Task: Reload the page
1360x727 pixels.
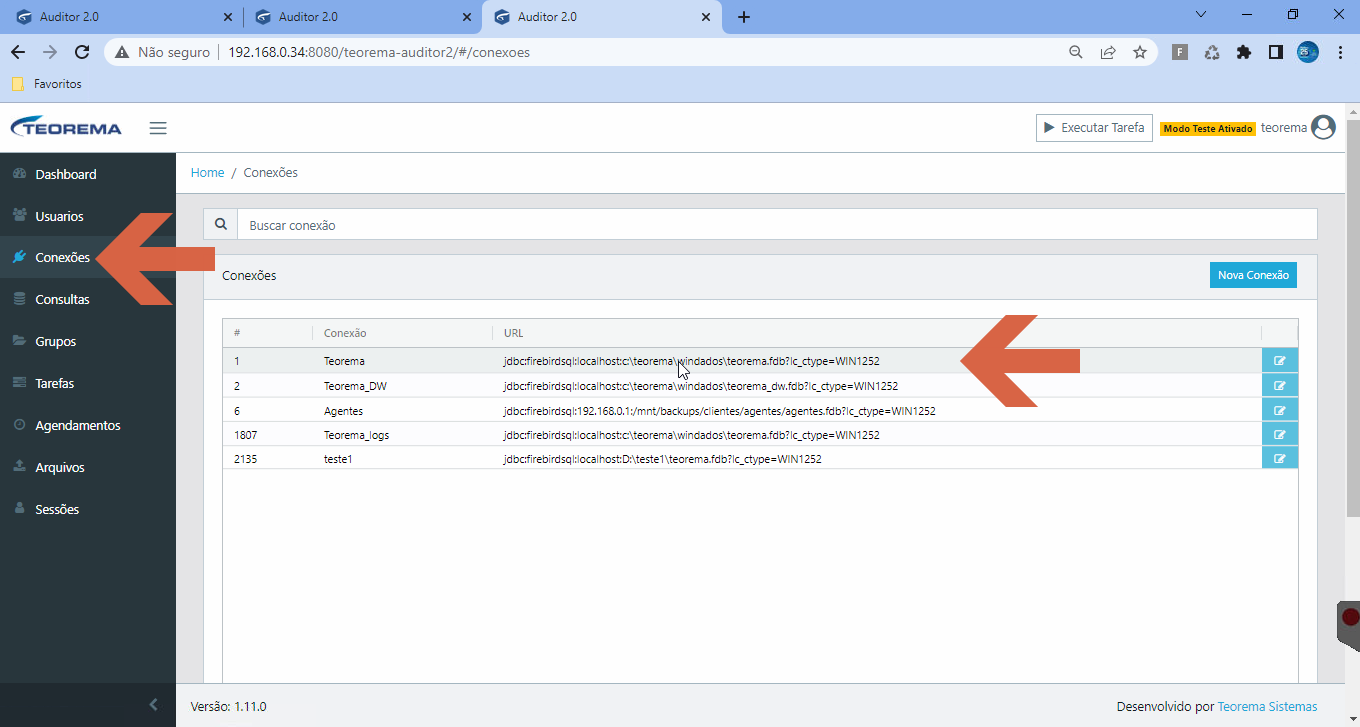Action: [x=82, y=52]
